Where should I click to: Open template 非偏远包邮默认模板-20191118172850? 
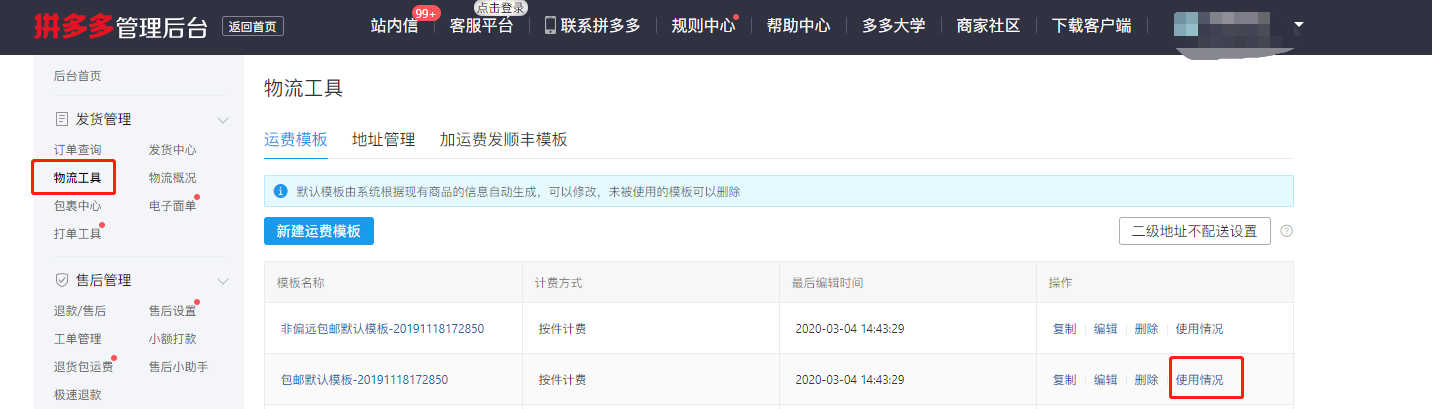pos(384,329)
